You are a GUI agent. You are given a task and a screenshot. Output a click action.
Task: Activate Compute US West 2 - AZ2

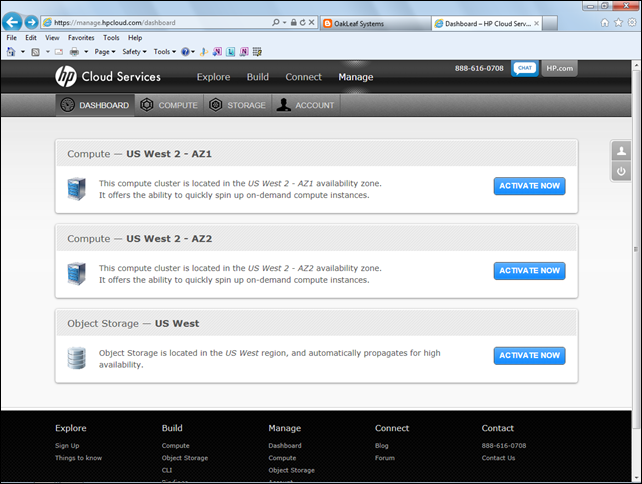click(529, 271)
